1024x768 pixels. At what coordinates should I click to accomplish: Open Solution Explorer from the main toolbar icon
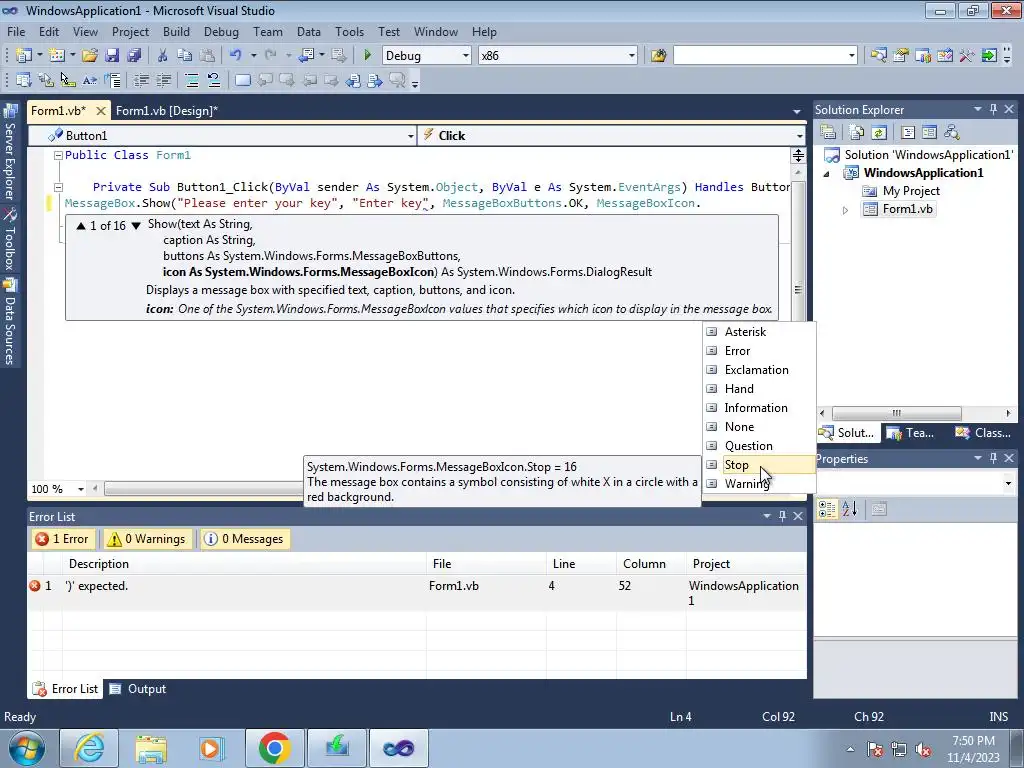[x=878, y=56]
